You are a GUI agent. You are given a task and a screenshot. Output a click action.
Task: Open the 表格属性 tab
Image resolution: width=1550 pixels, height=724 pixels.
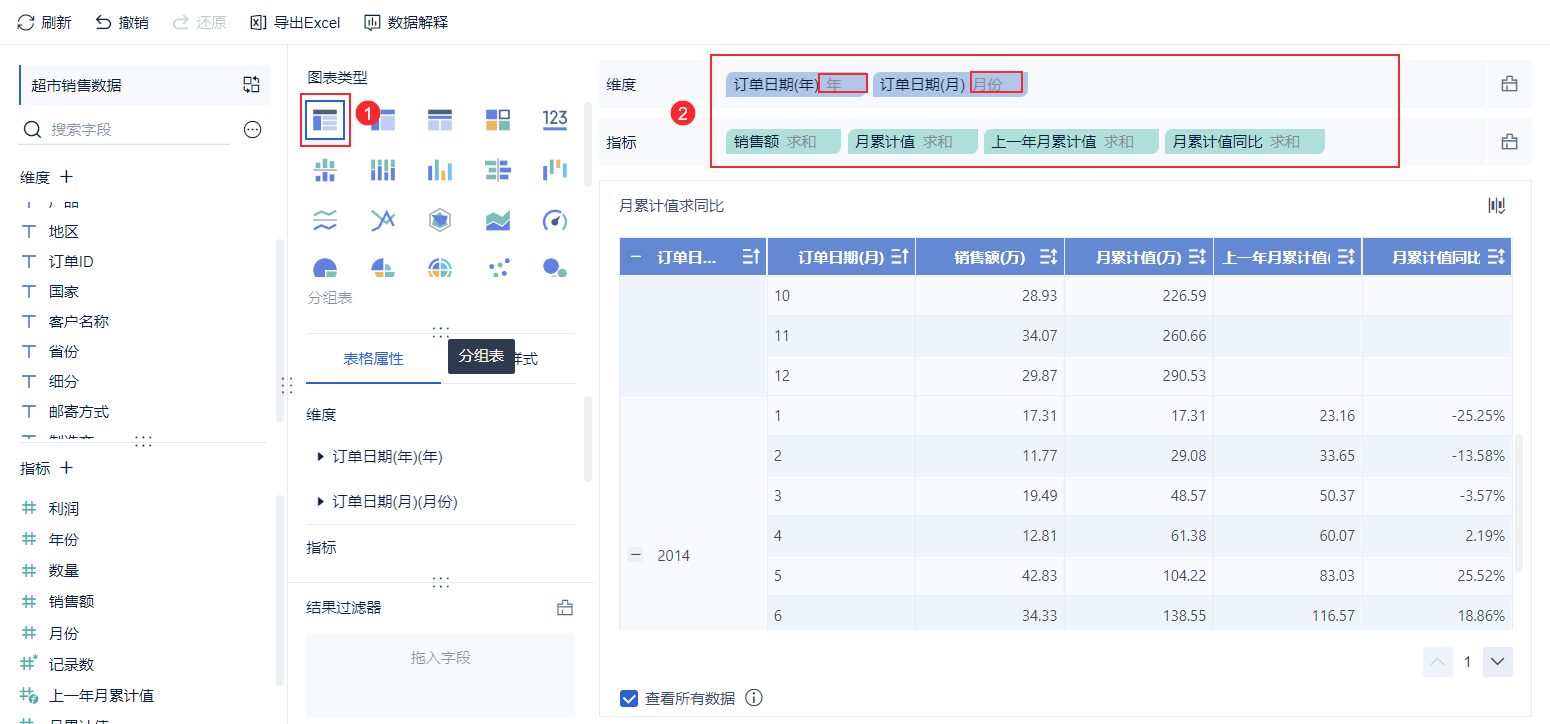click(373, 358)
